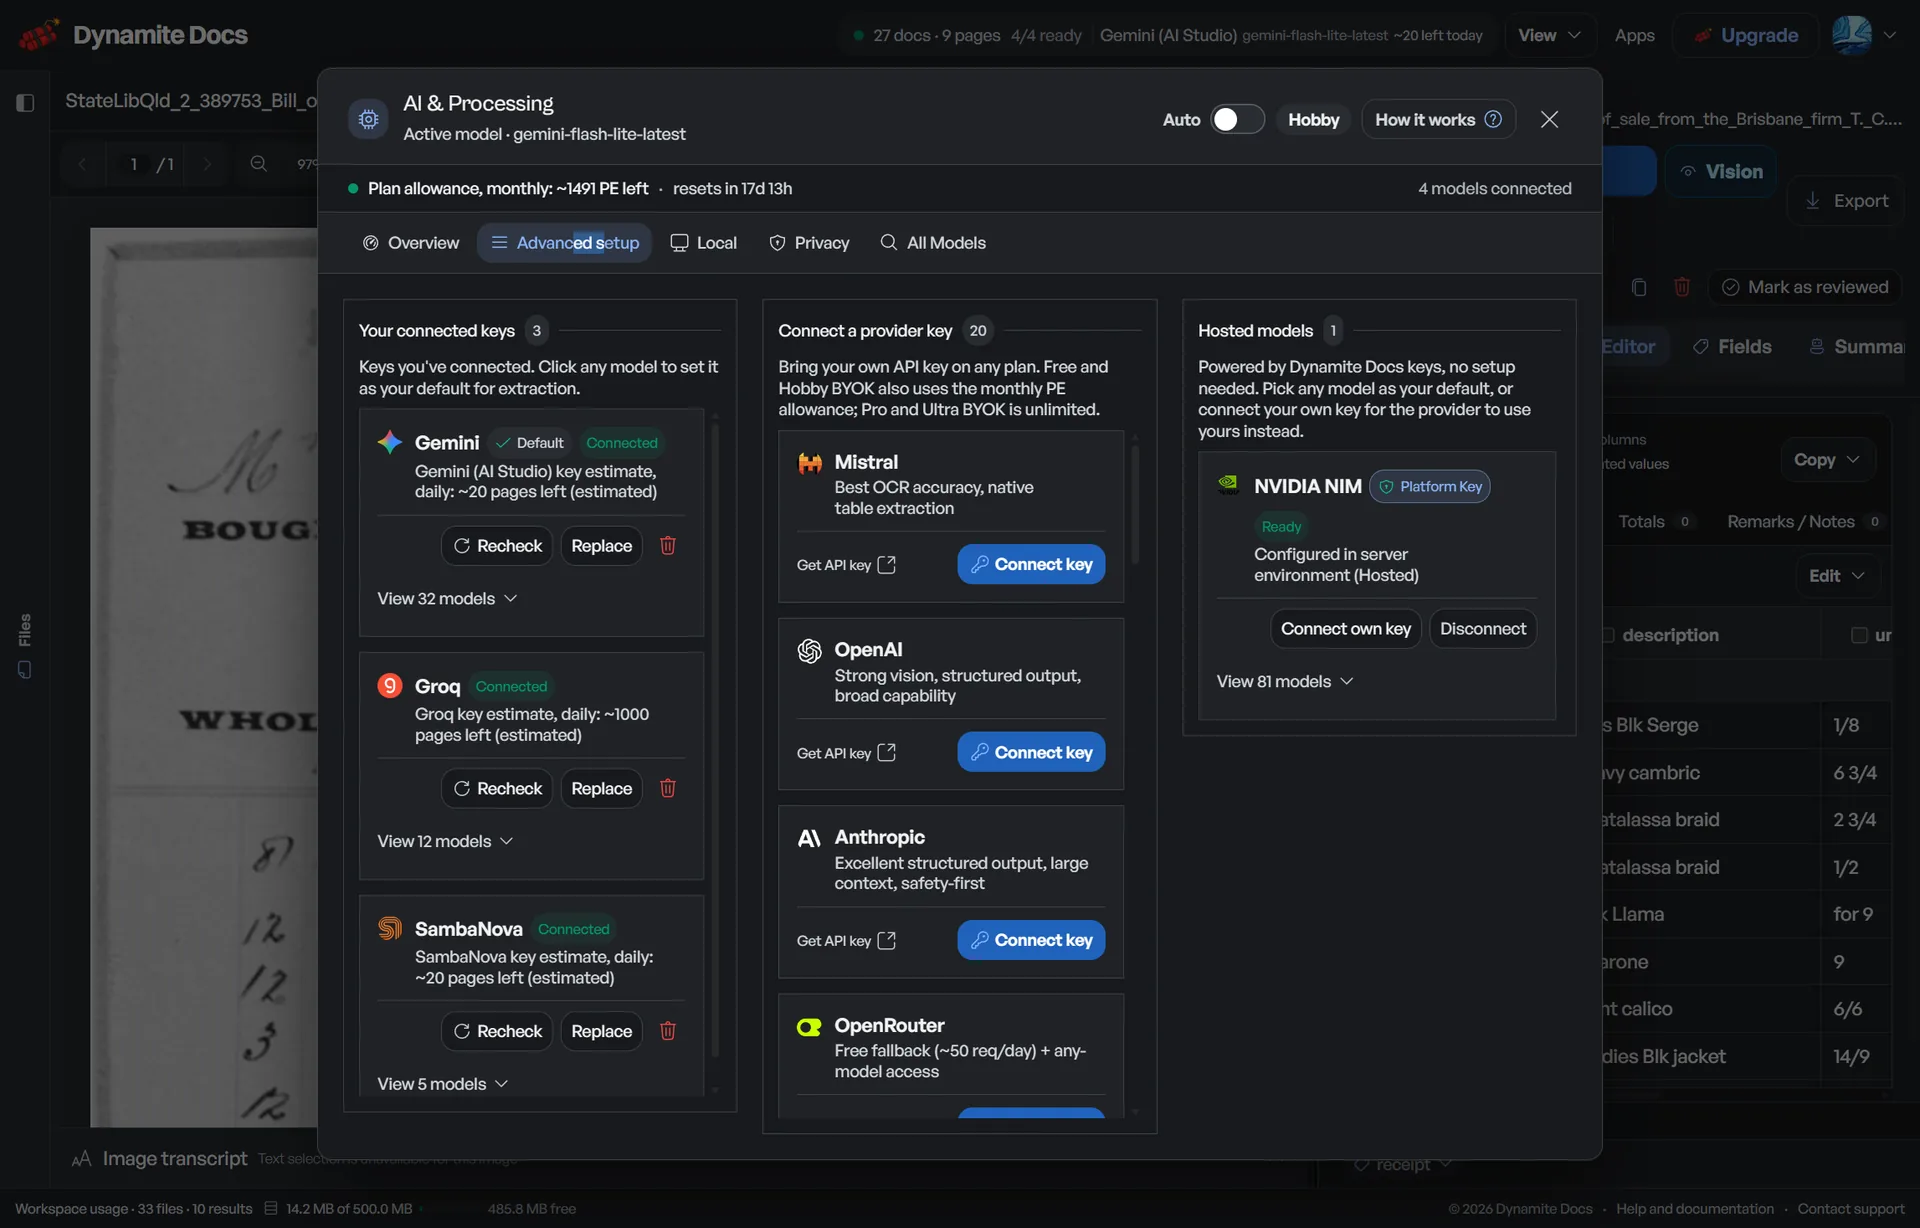Click the NVIDIA NIM logo
Screen dimensions: 1920x1228
pos(1228,485)
